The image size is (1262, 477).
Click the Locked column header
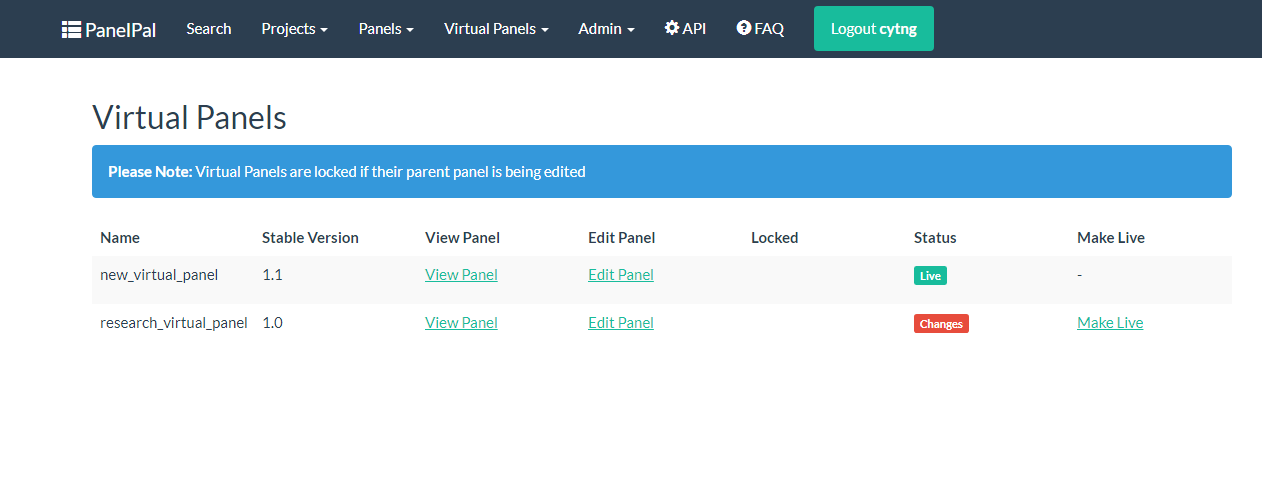[775, 238]
